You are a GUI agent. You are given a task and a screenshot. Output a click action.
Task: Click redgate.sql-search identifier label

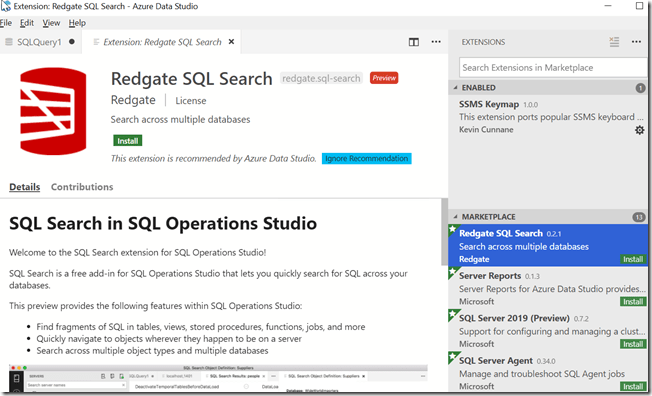(321, 78)
